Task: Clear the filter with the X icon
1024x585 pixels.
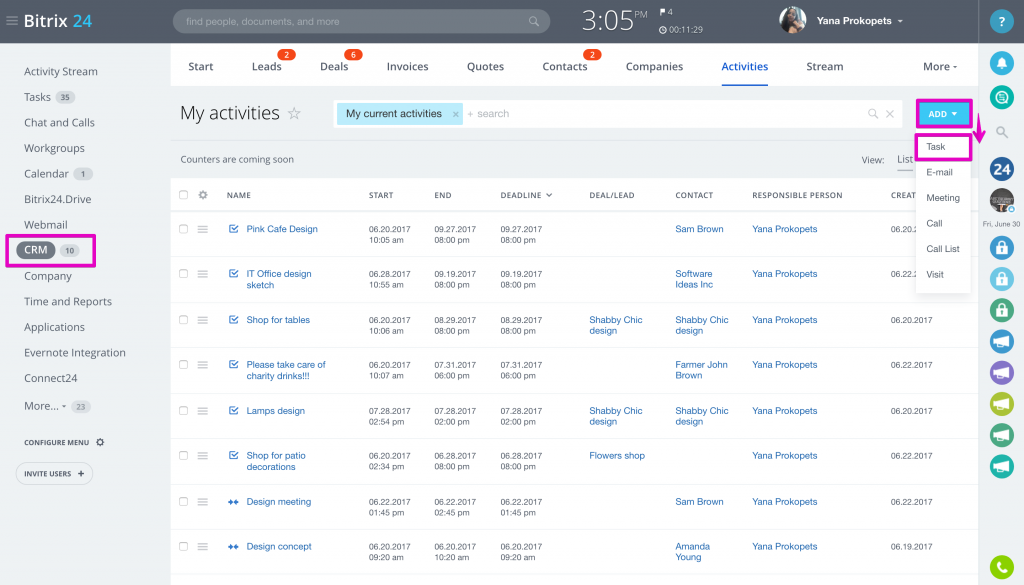Action: click(889, 114)
